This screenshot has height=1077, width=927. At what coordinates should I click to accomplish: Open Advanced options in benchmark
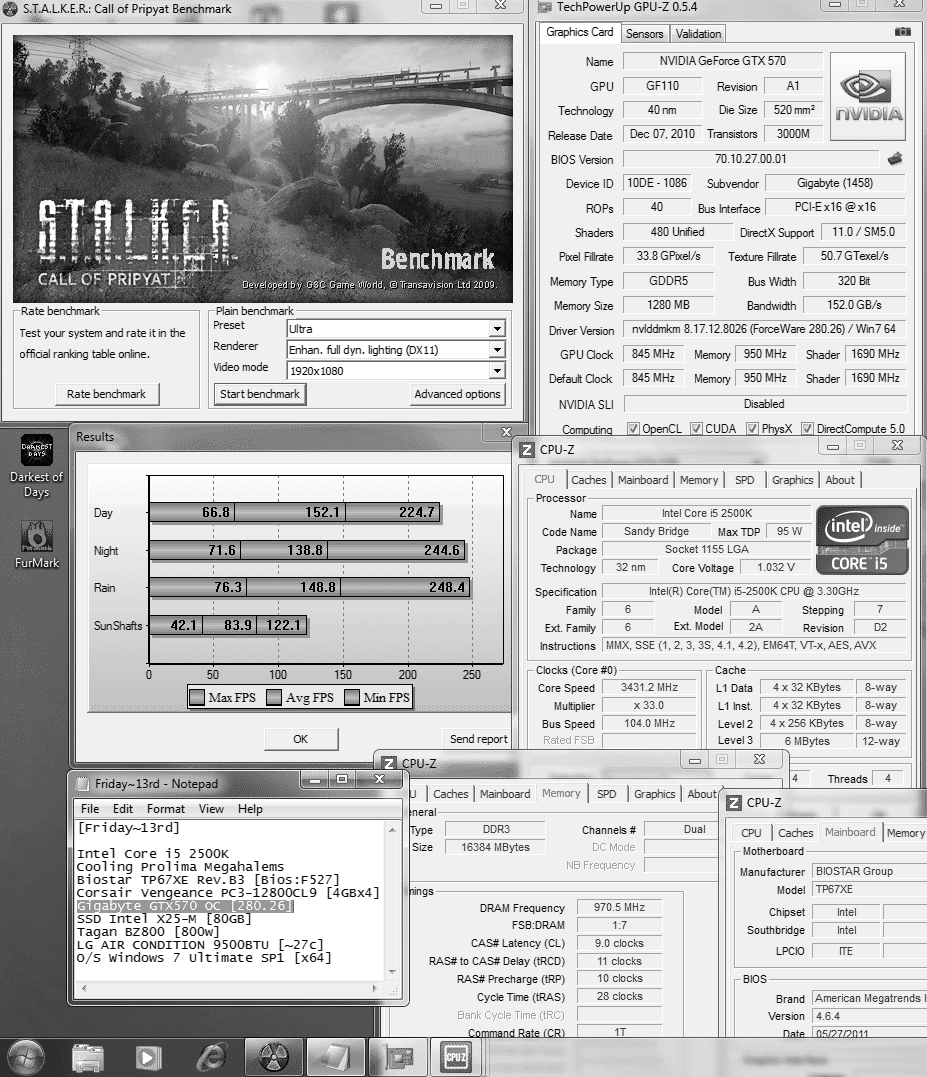click(x=457, y=394)
